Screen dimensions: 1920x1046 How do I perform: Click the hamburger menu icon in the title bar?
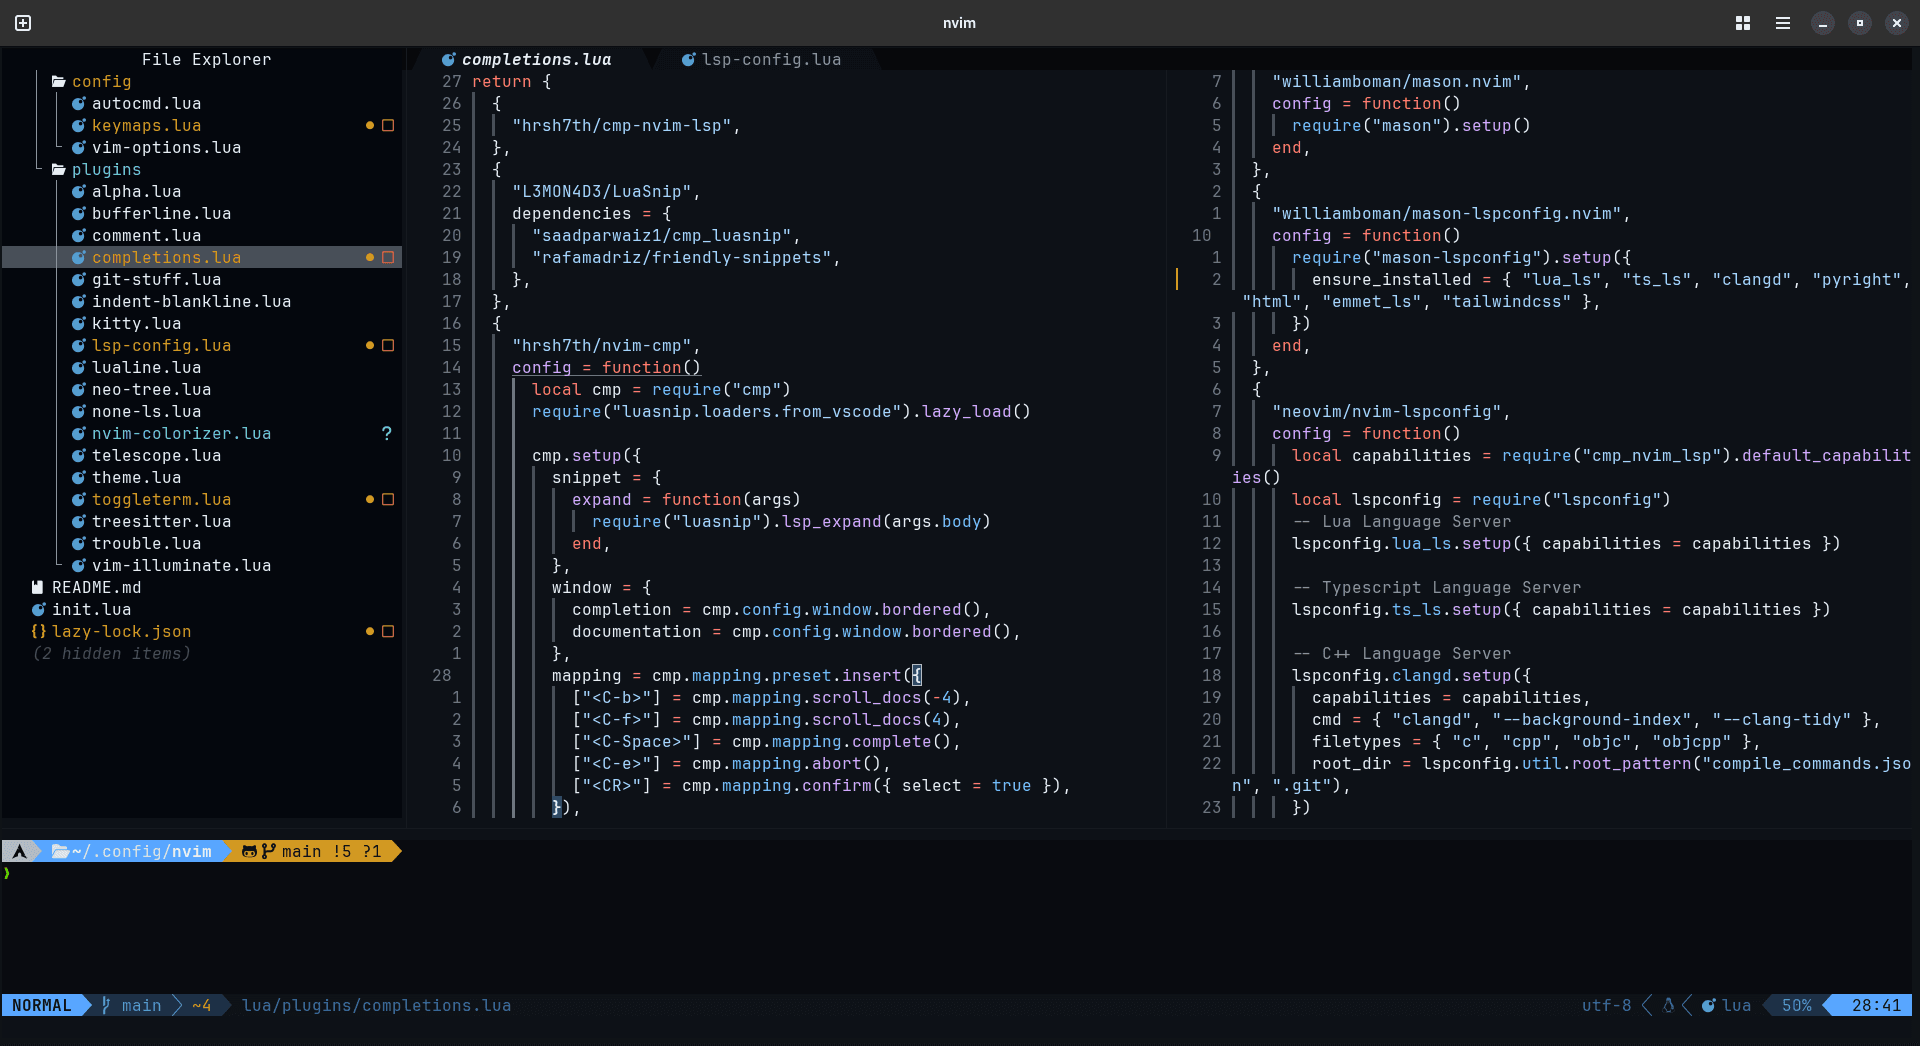pyautogui.click(x=1782, y=22)
